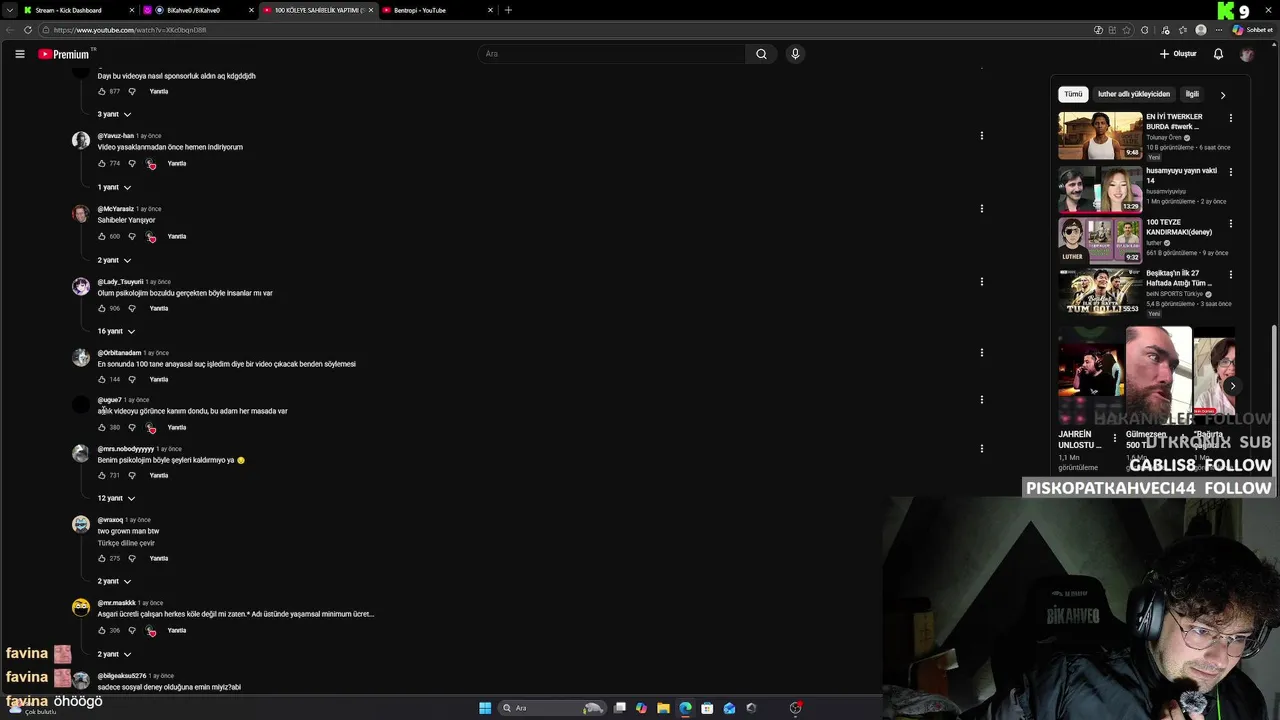Open options menu for @McYarasiz comment
The width and height of the screenshot is (1280, 720).
pyautogui.click(x=981, y=209)
